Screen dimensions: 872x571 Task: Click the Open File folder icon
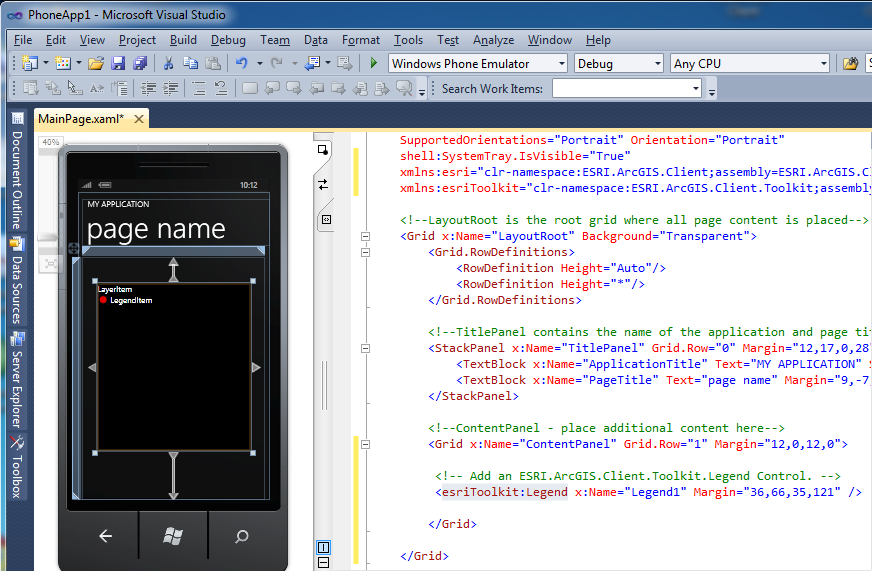click(96, 63)
